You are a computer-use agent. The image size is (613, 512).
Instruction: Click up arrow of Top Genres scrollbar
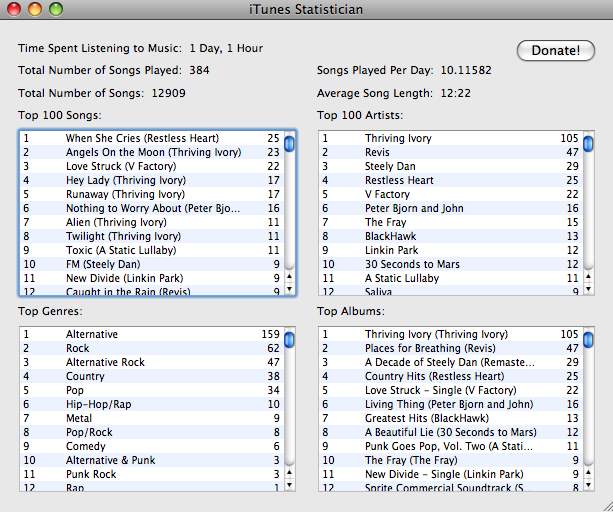289,472
